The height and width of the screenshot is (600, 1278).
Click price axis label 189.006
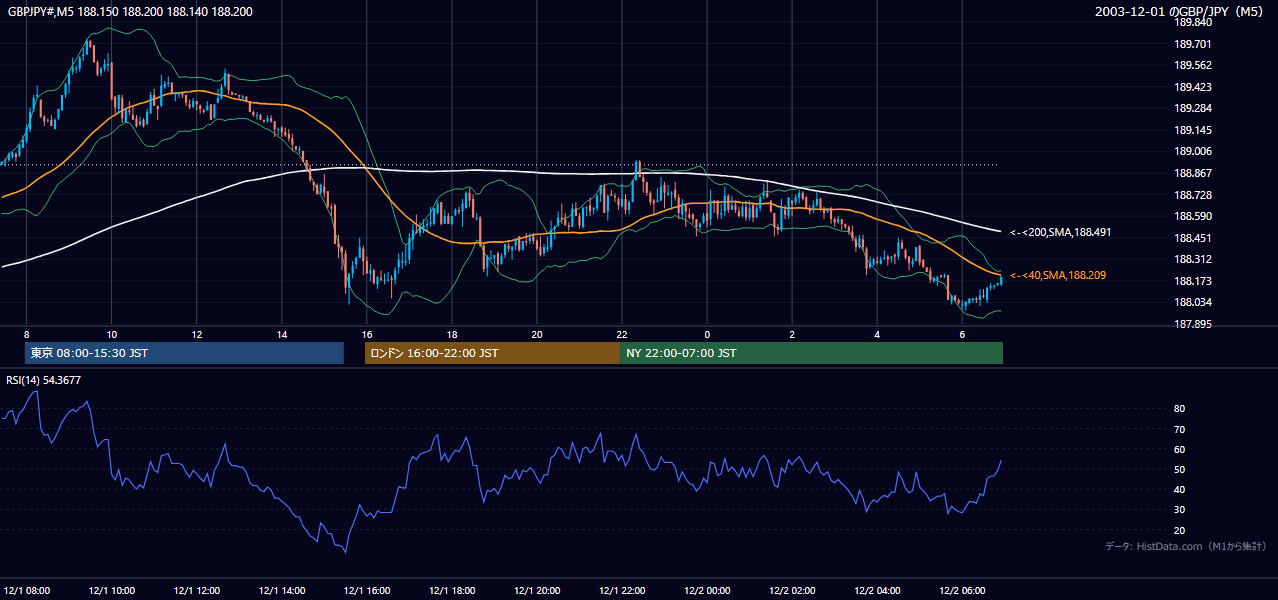click(x=1192, y=151)
